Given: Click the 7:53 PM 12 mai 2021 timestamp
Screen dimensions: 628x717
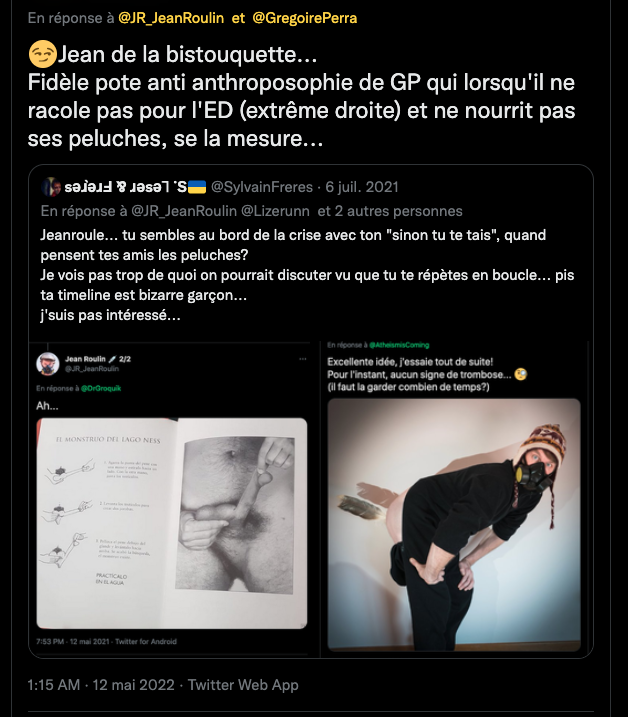Looking at the screenshot, I should tap(73, 642).
